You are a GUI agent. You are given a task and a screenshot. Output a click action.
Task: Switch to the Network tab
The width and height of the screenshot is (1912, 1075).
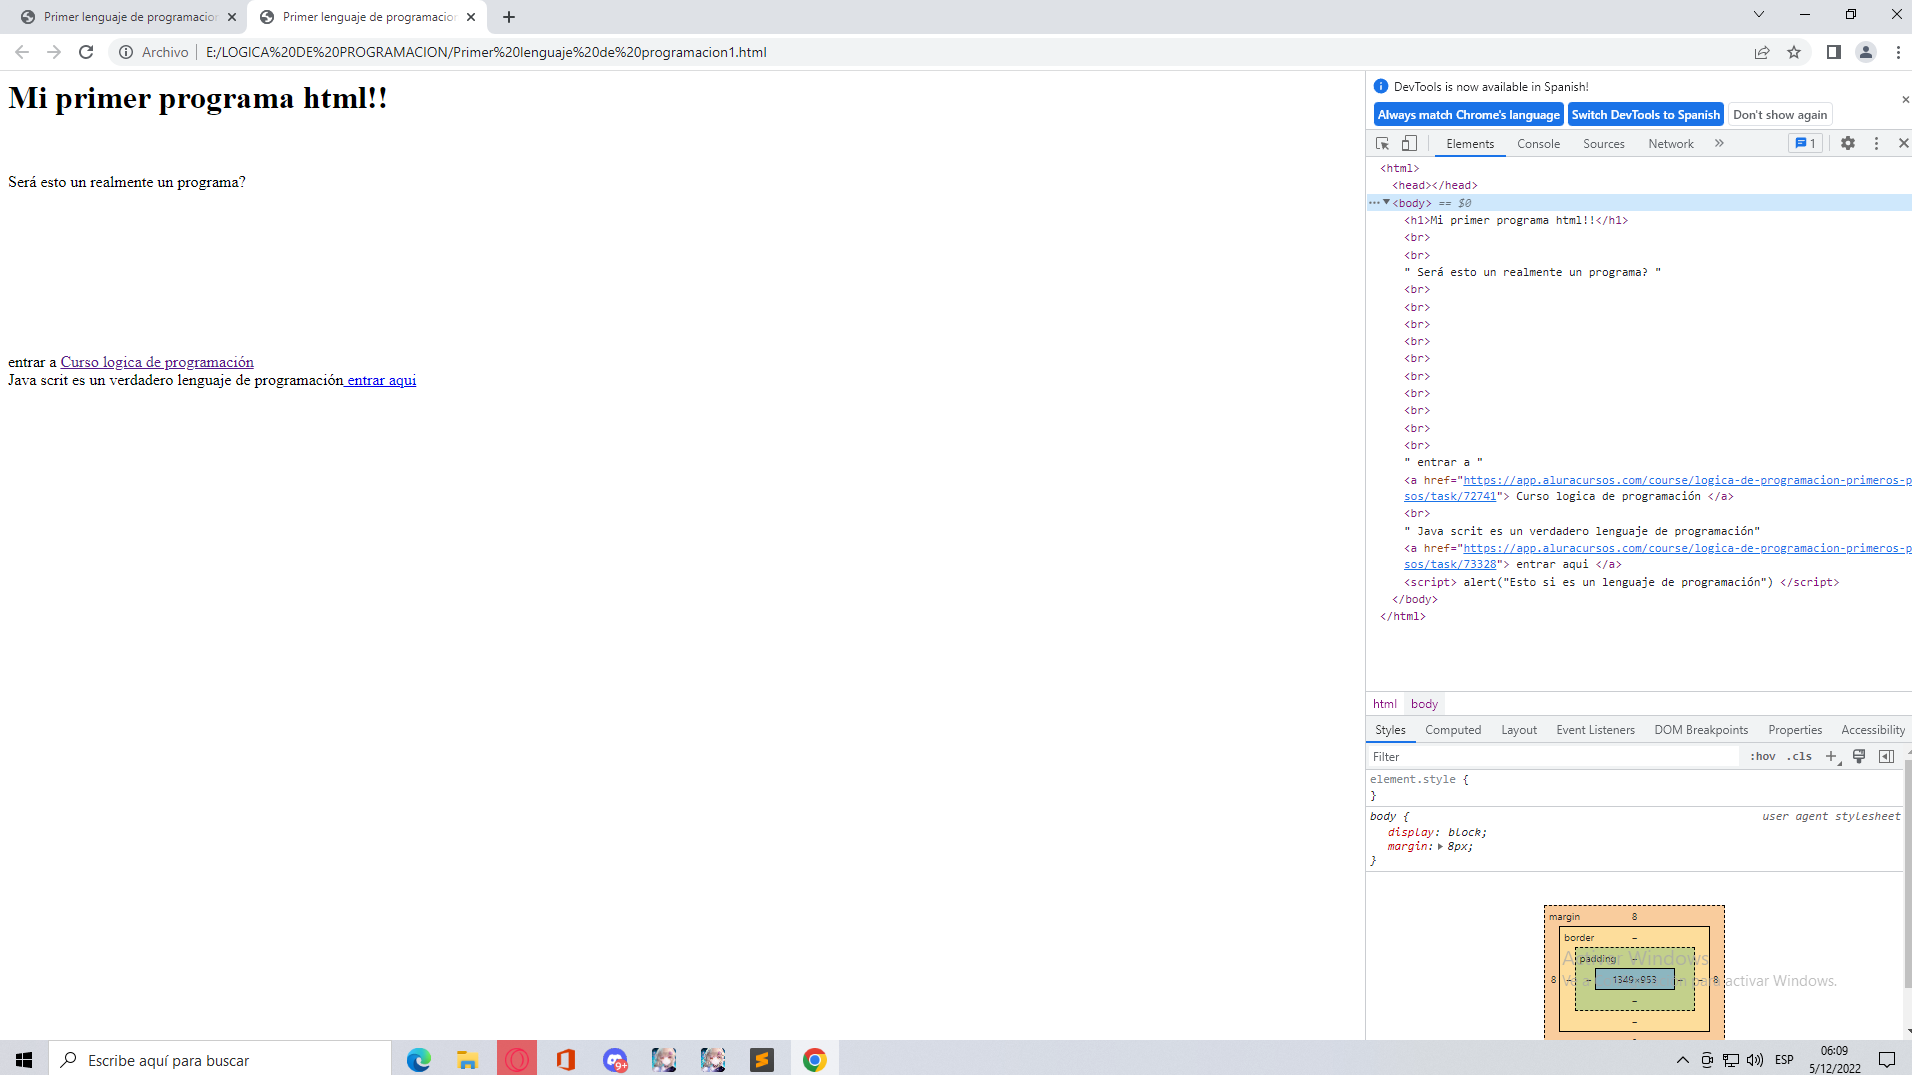1670,144
